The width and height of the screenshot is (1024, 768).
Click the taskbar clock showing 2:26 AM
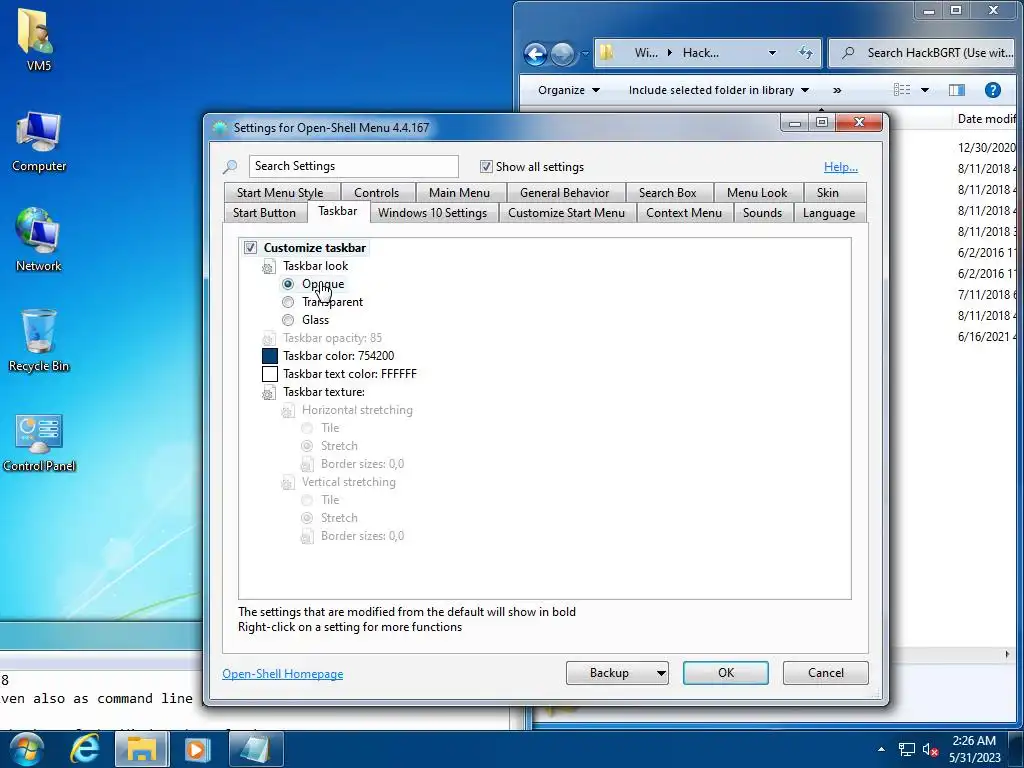pyautogui.click(x=974, y=749)
